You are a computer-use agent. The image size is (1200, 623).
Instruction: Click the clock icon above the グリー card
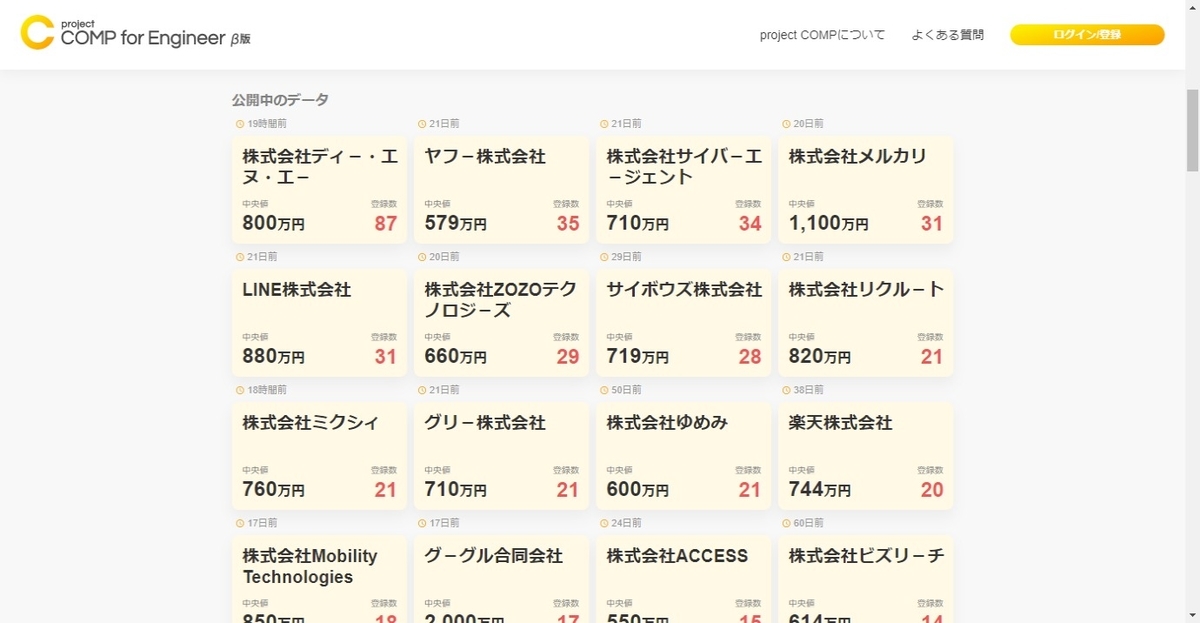coord(422,390)
